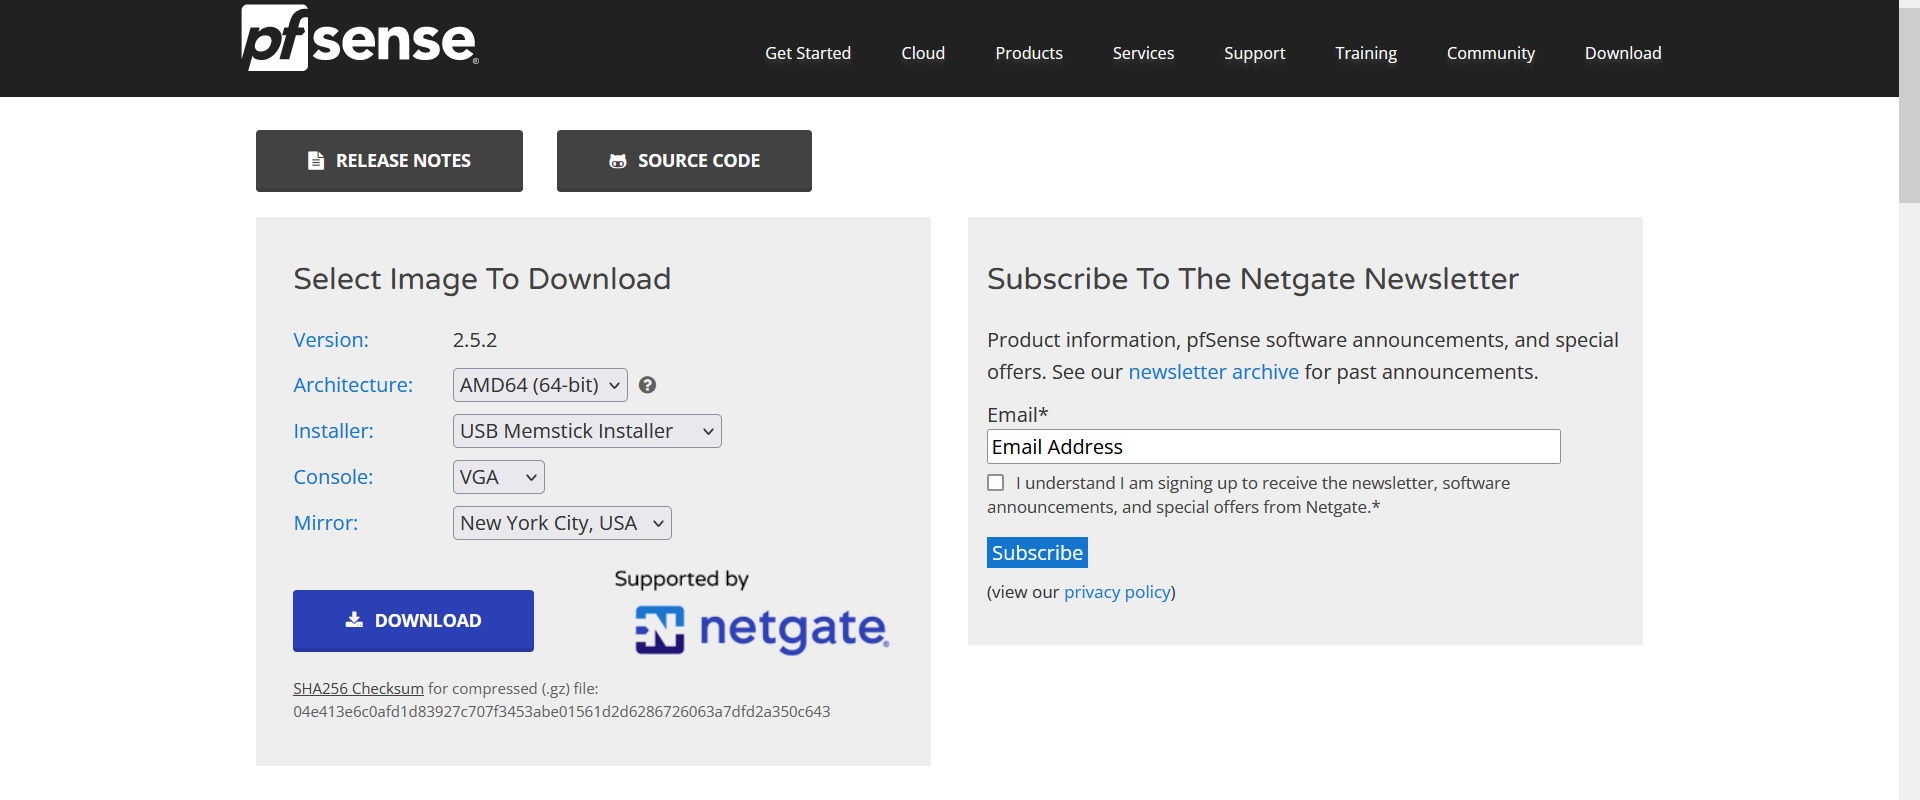1920x800 pixels.
Task: Open the Training menu
Action: point(1366,53)
